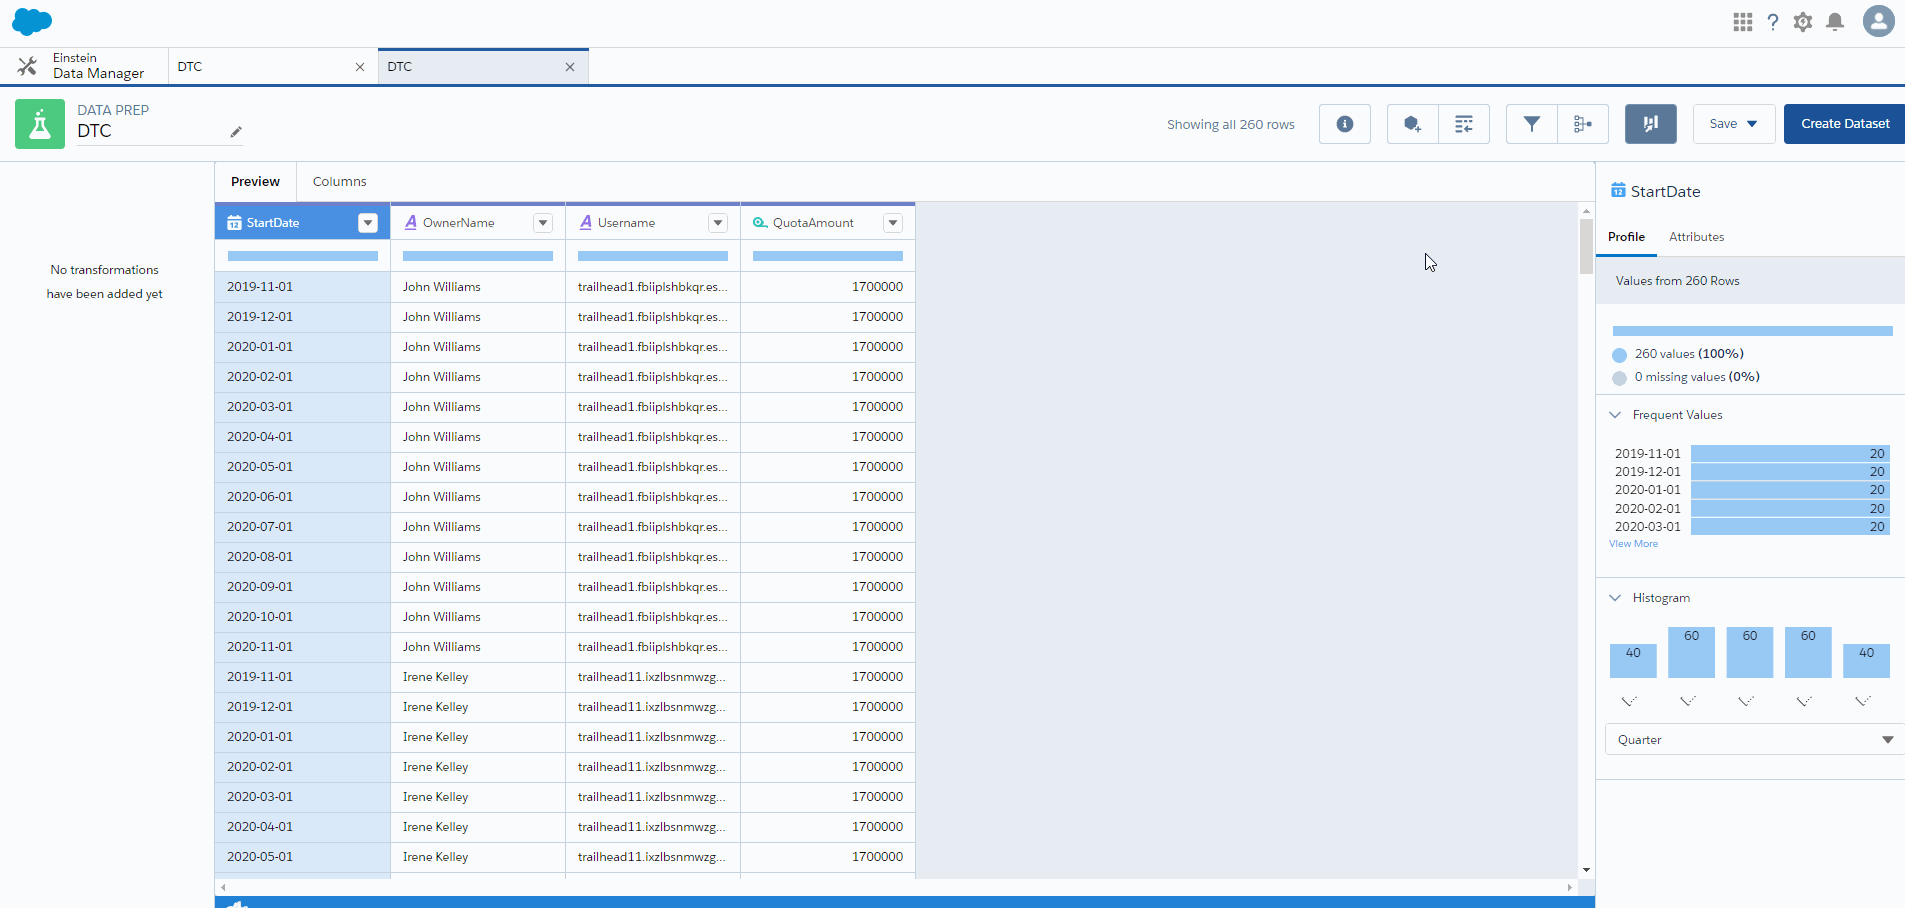This screenshot has width=1905, height=908.
Task: Select the OwnerName column header
Action: (x=478, y=223)
